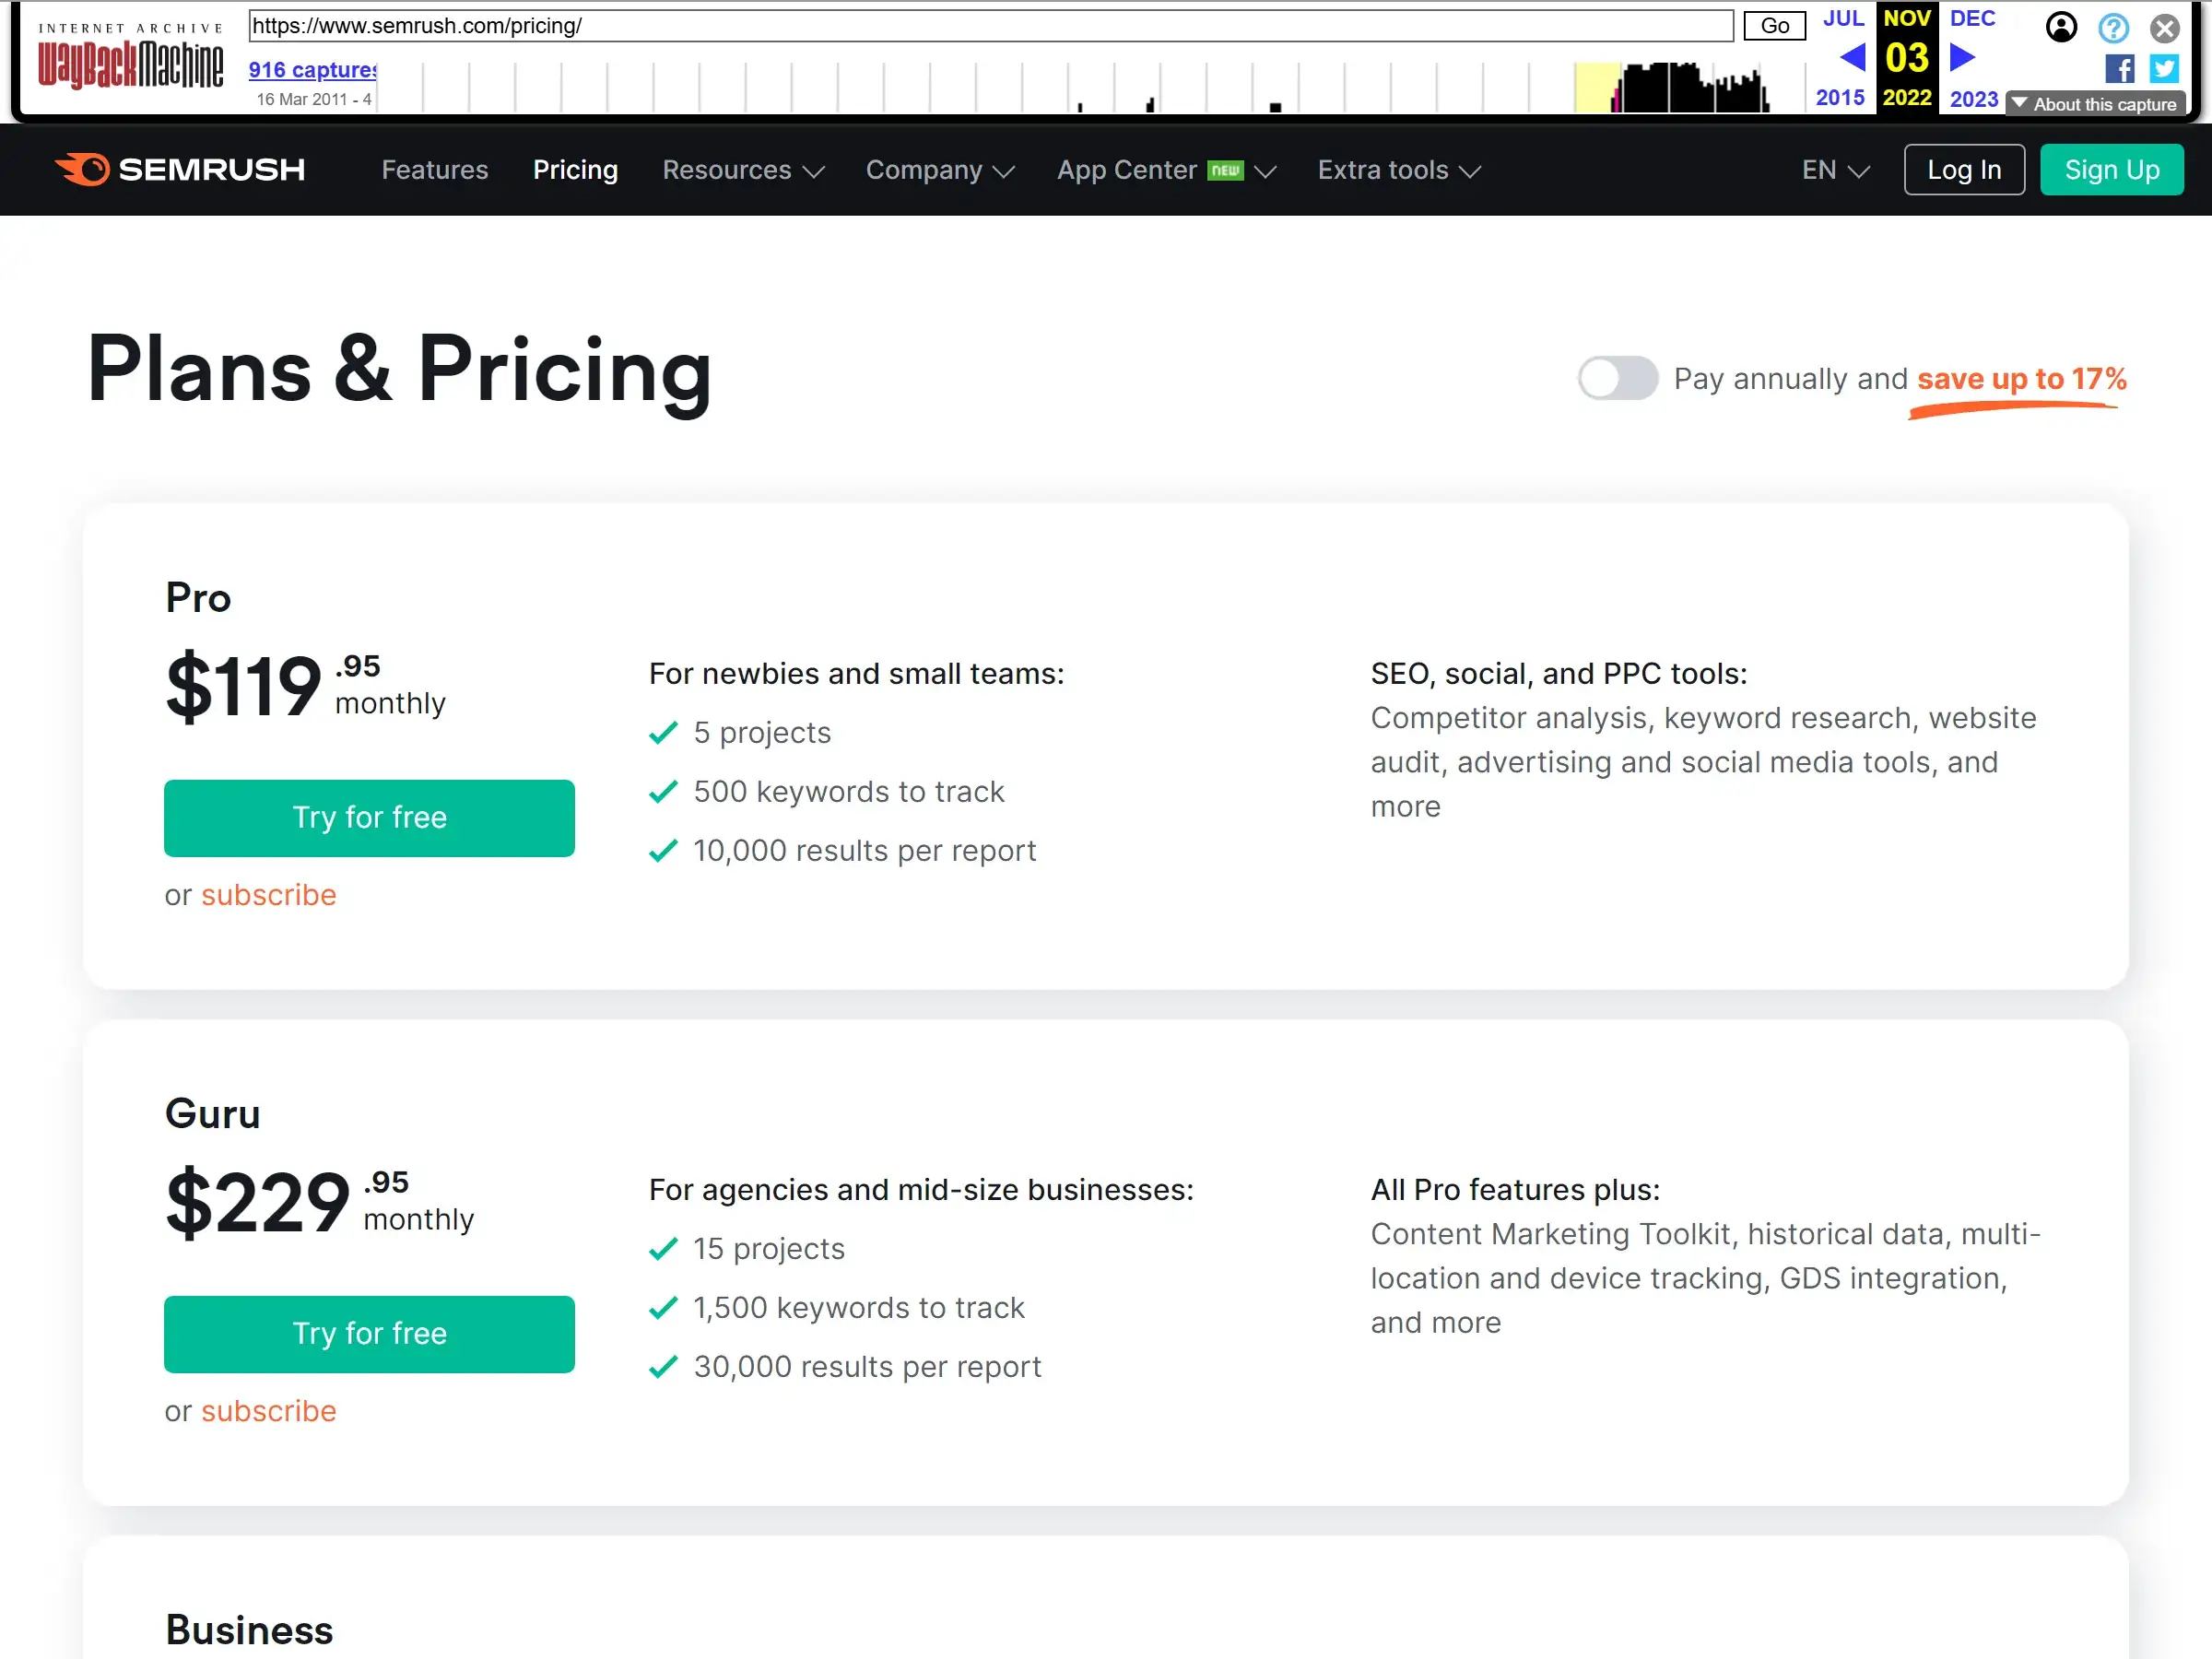Share this capture on Twitter
2212x1659 pixels.
[x=2165, y=68]
